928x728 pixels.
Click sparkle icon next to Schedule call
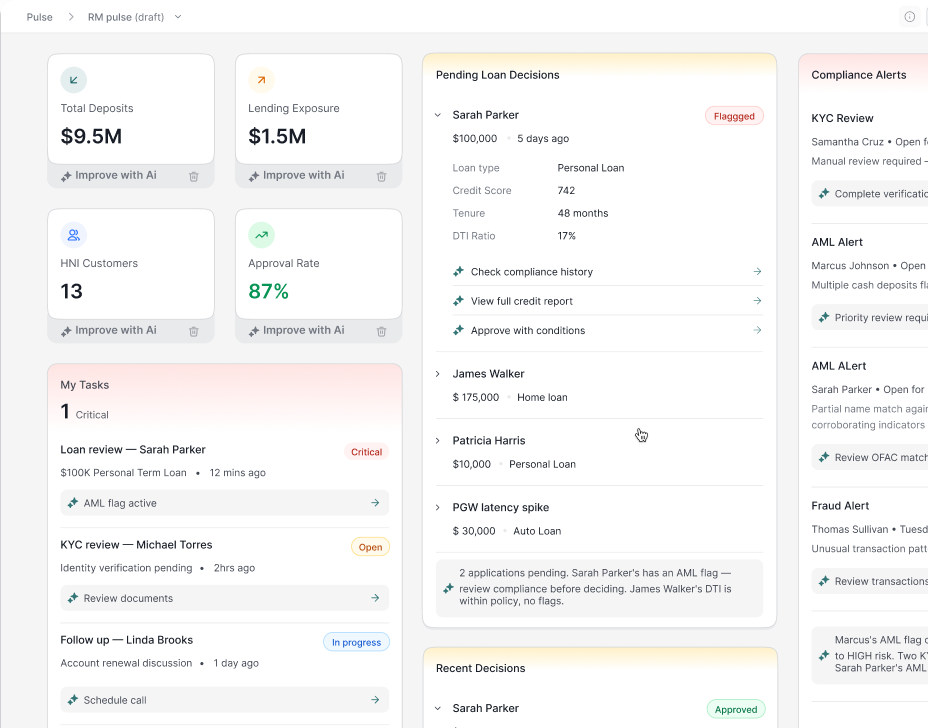(73, 700)
